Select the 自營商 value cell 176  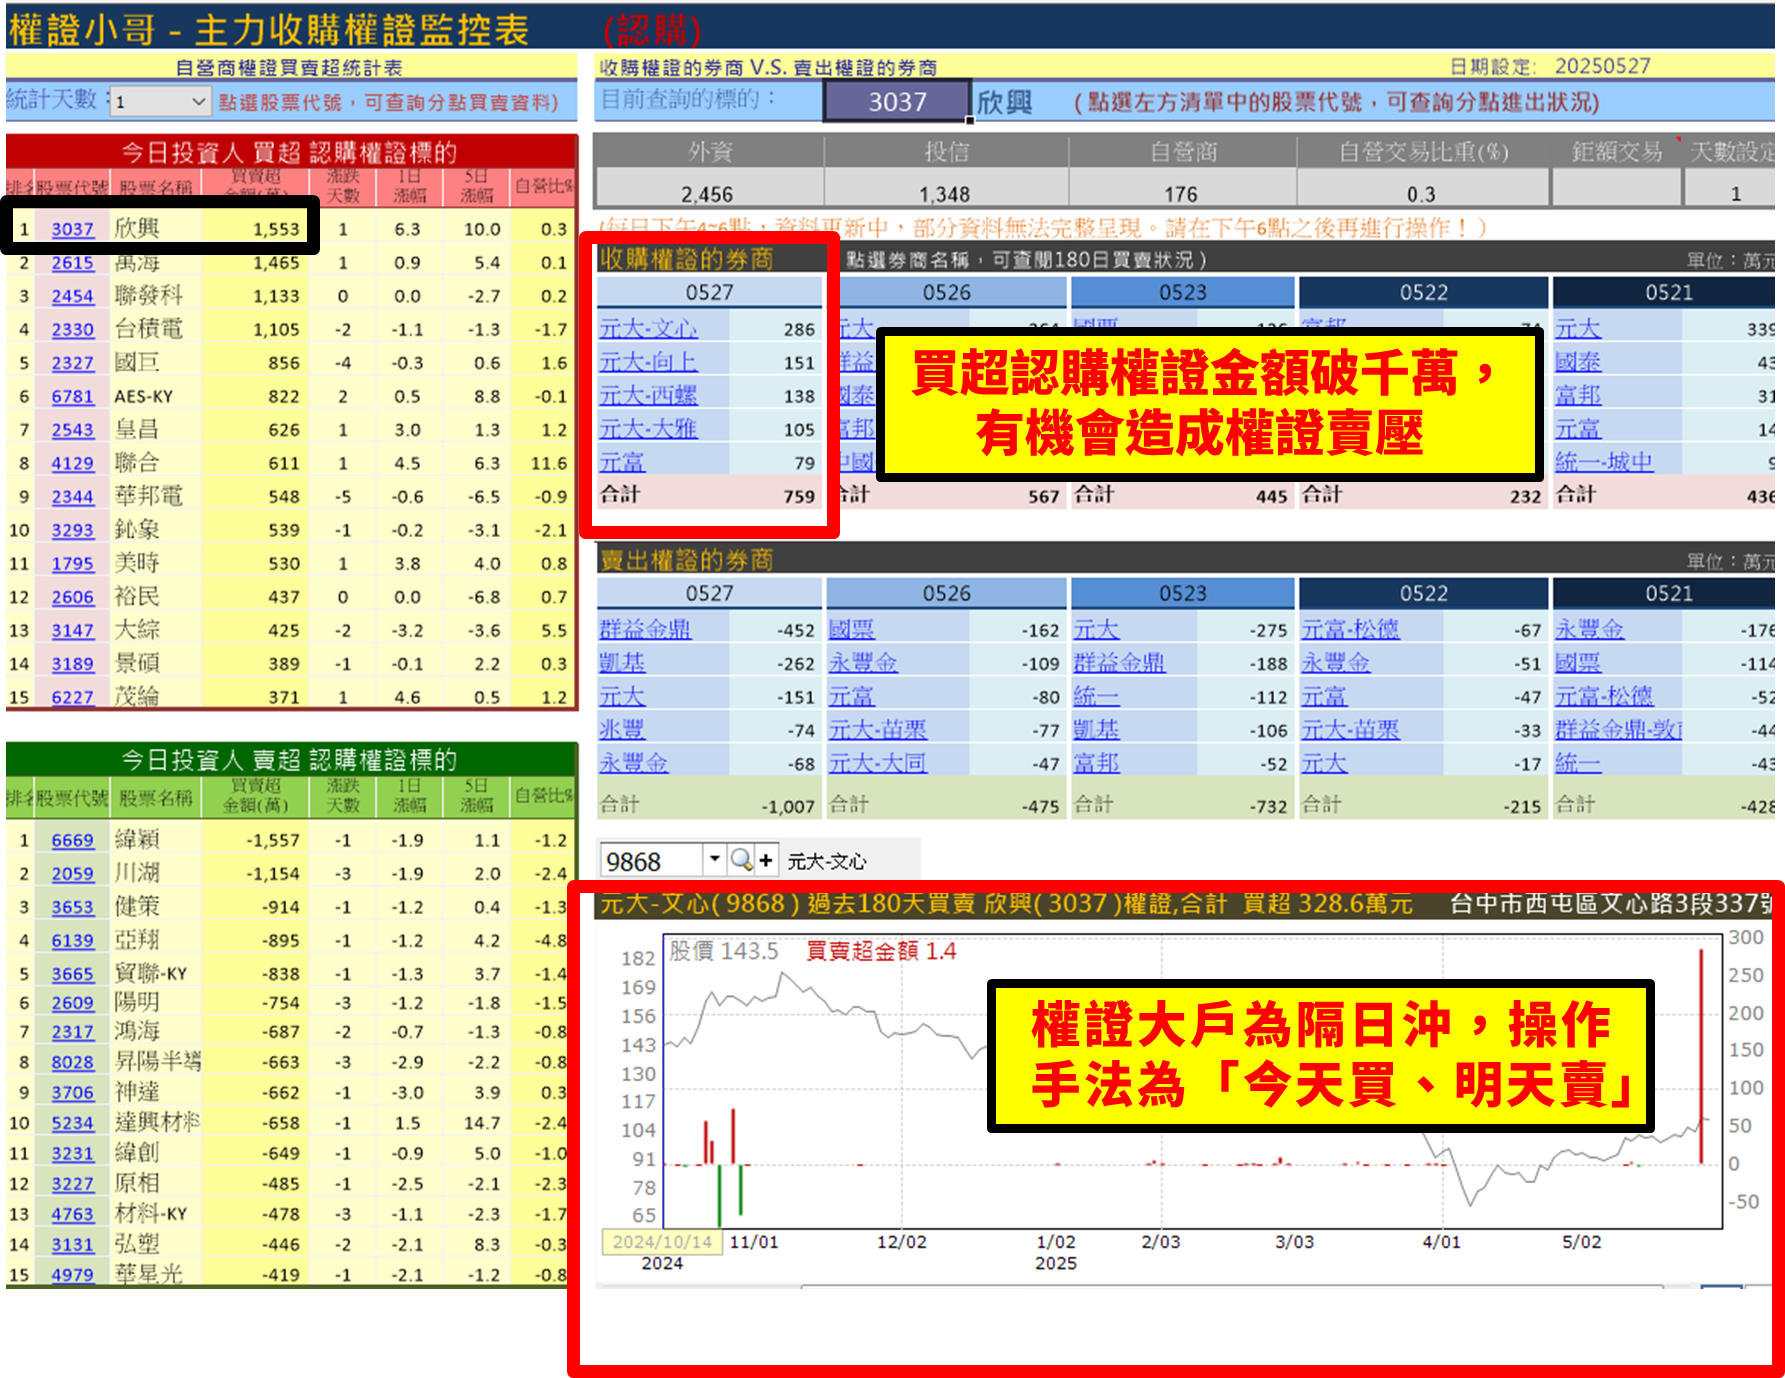click(x=1181, y=193)
